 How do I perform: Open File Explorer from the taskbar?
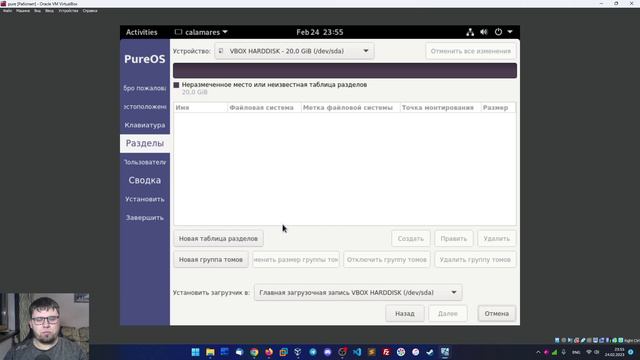210,352
